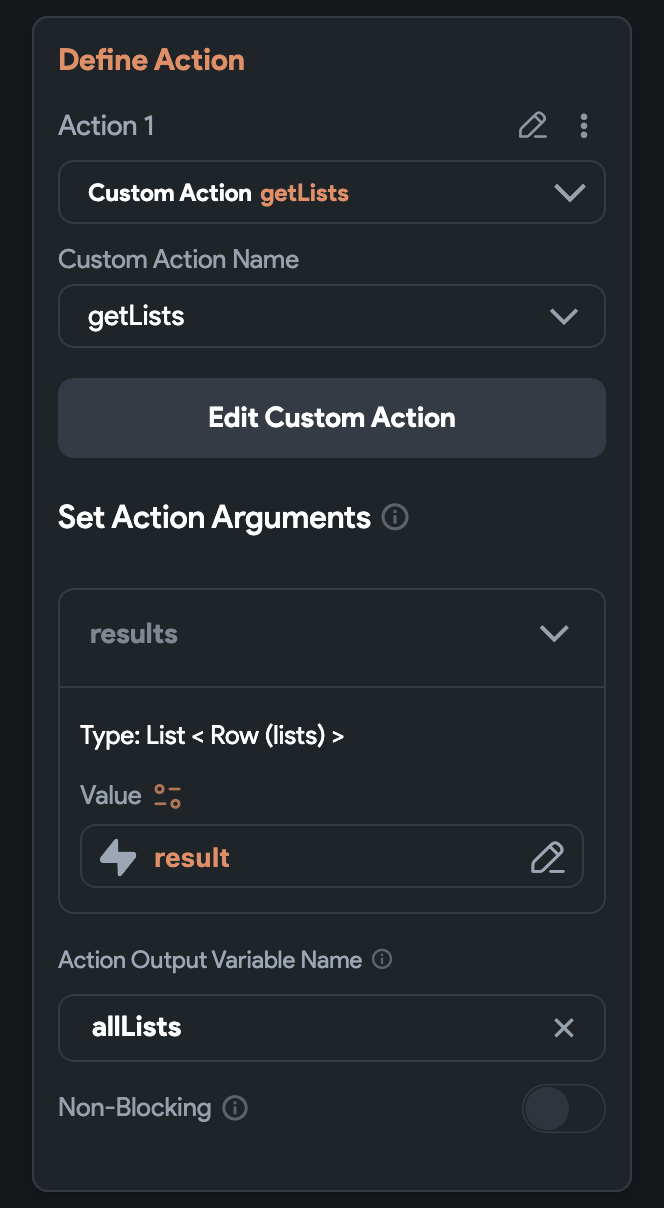Click the info icon next to Non-Blocking
Viewport: 664px width, 1208px height.
click(x=235, y=1108)
